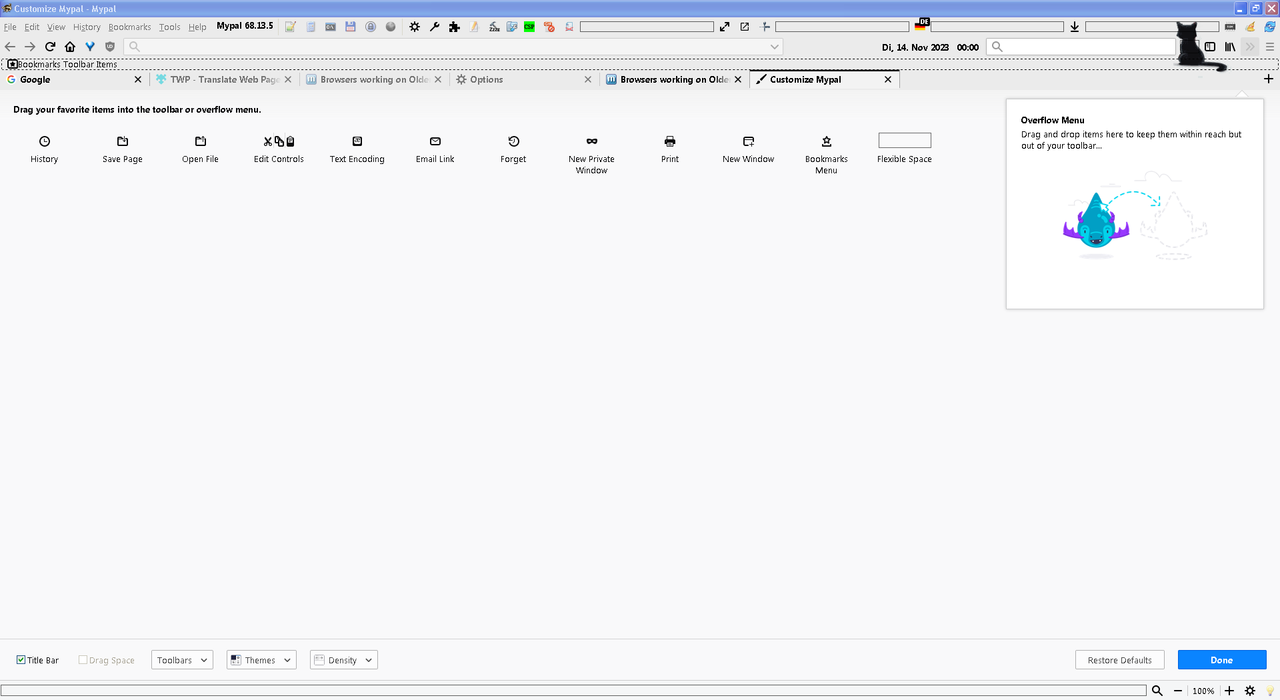Click the wrench icon in menu bar
The width and height of the screenshot is (1280, 700).
tap(434, 27)
